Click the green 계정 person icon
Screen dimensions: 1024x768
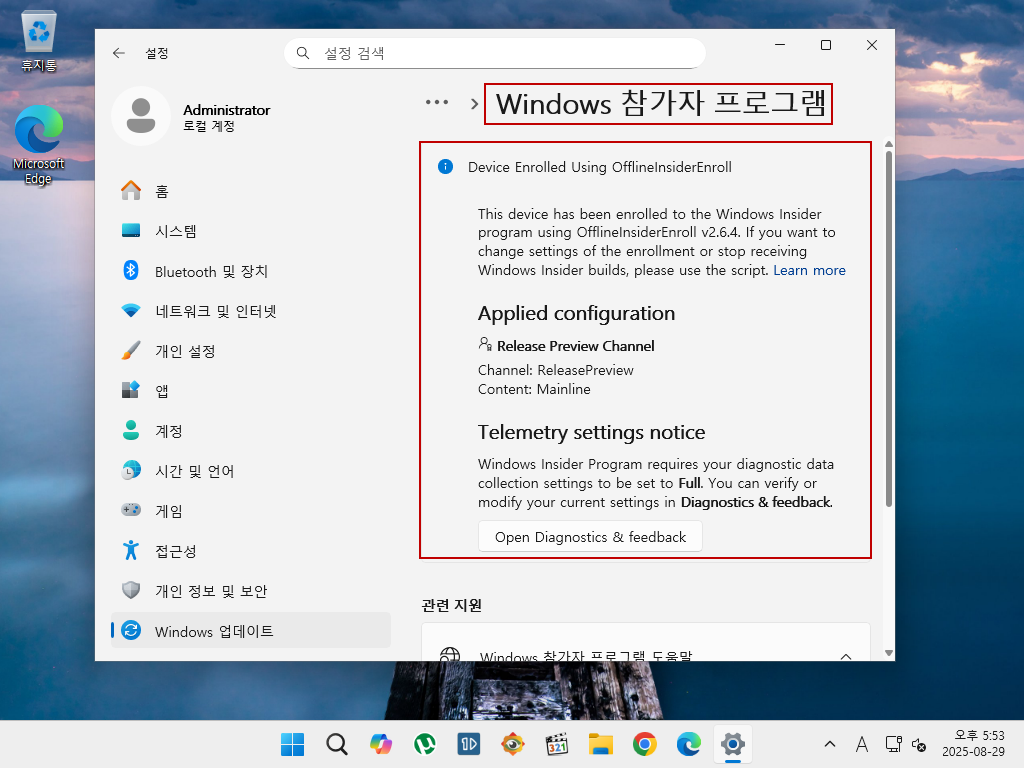coord(131,430)
